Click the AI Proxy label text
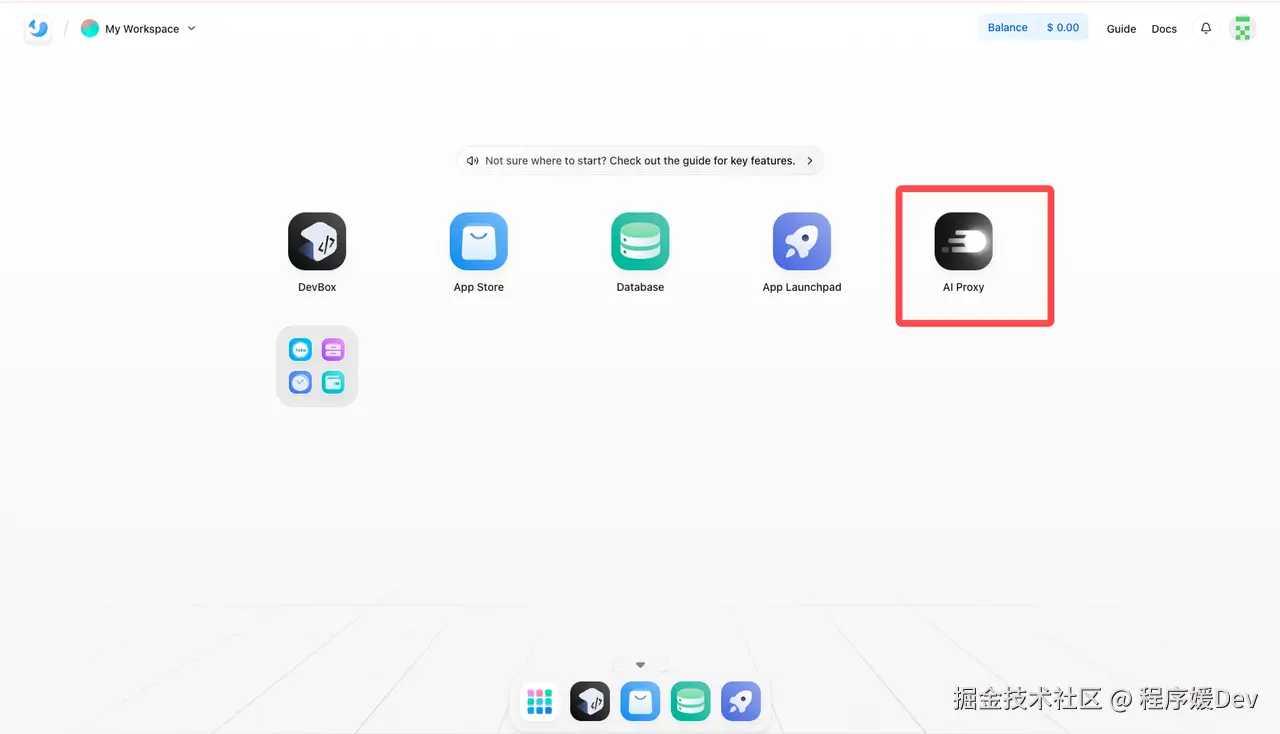The height and width of the screenshot is (734, 1280). [964, 287]
